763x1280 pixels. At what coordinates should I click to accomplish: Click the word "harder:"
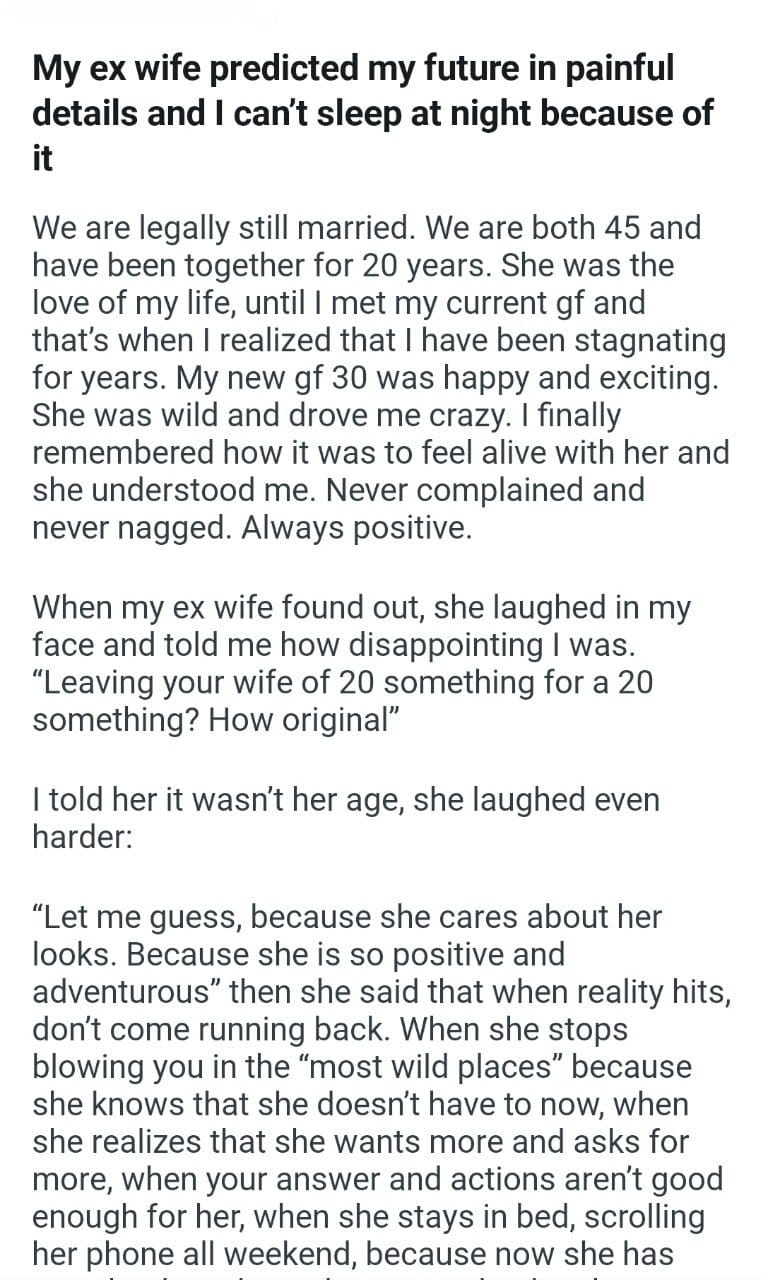click(x=81, y=837)
